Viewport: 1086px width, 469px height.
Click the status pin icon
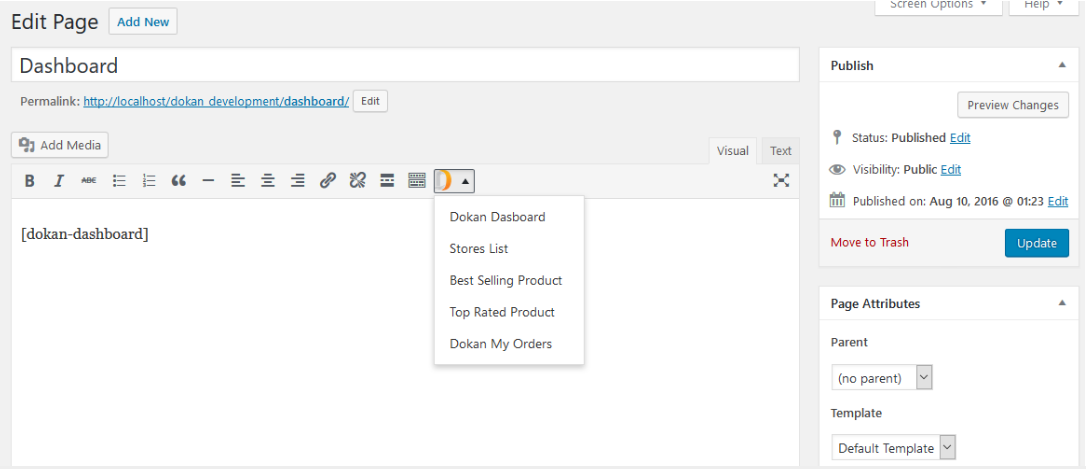837,137
